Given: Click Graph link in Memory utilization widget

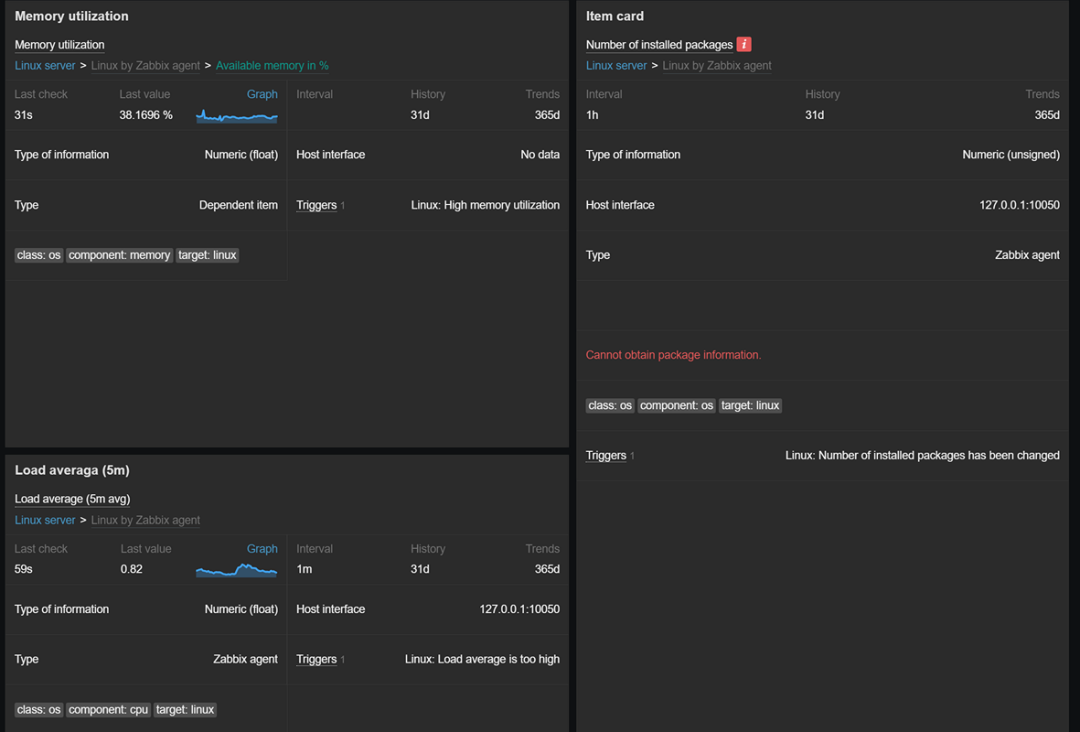Looking at the screenshot, I should (262, 94).
